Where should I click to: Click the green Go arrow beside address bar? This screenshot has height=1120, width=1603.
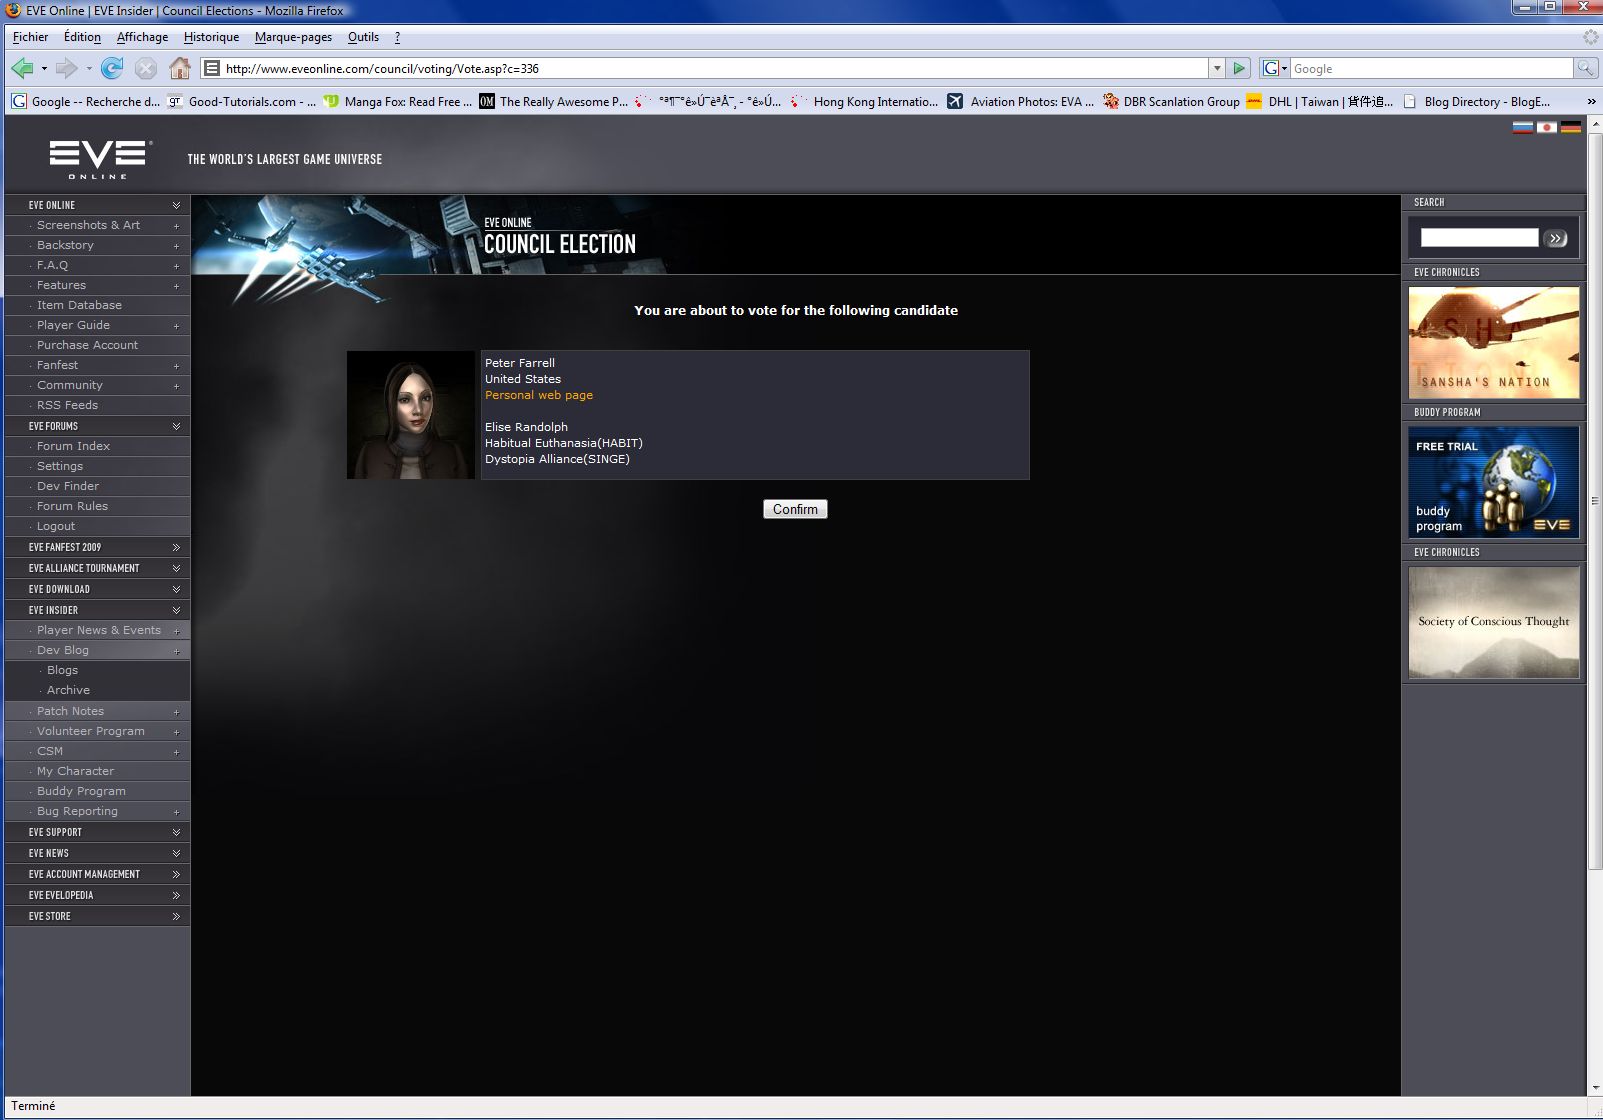[1239, 68]
